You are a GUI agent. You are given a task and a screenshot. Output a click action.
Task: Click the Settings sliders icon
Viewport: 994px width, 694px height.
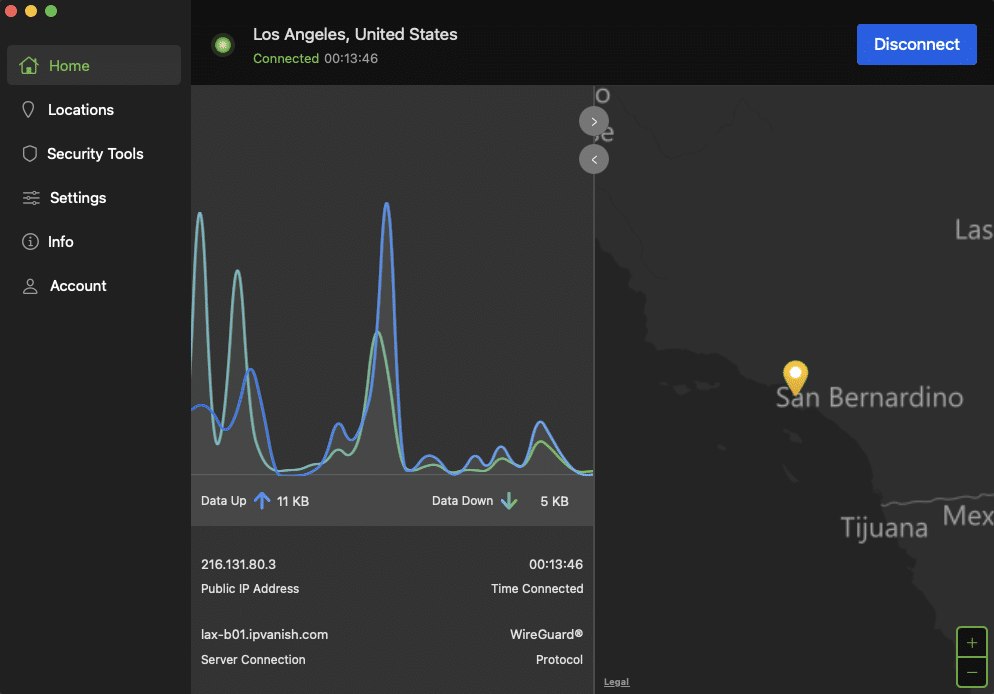[x=31, y=198]
